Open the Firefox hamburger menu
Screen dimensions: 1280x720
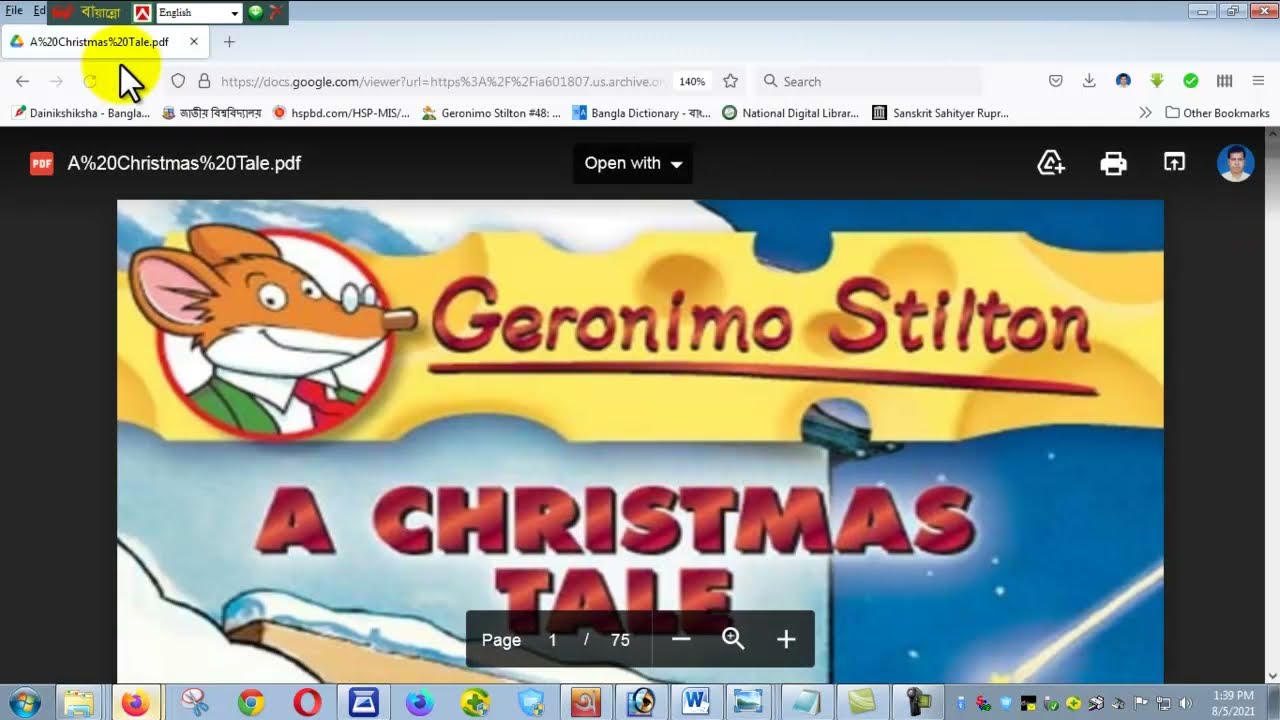[x=1258, y=81]
